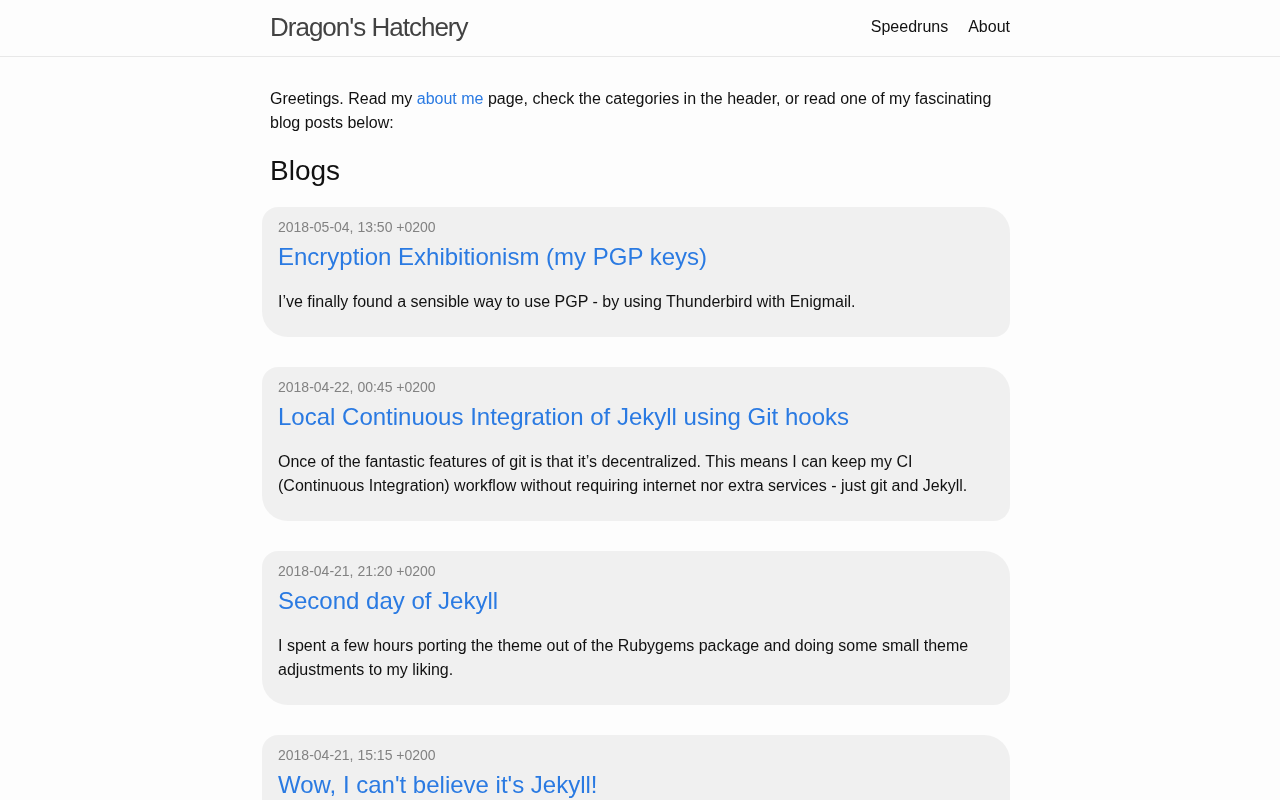Click the Thunderbird with Enigmail excerpt text
This screenshot has height=800, width=1280.
coord(566,302)
